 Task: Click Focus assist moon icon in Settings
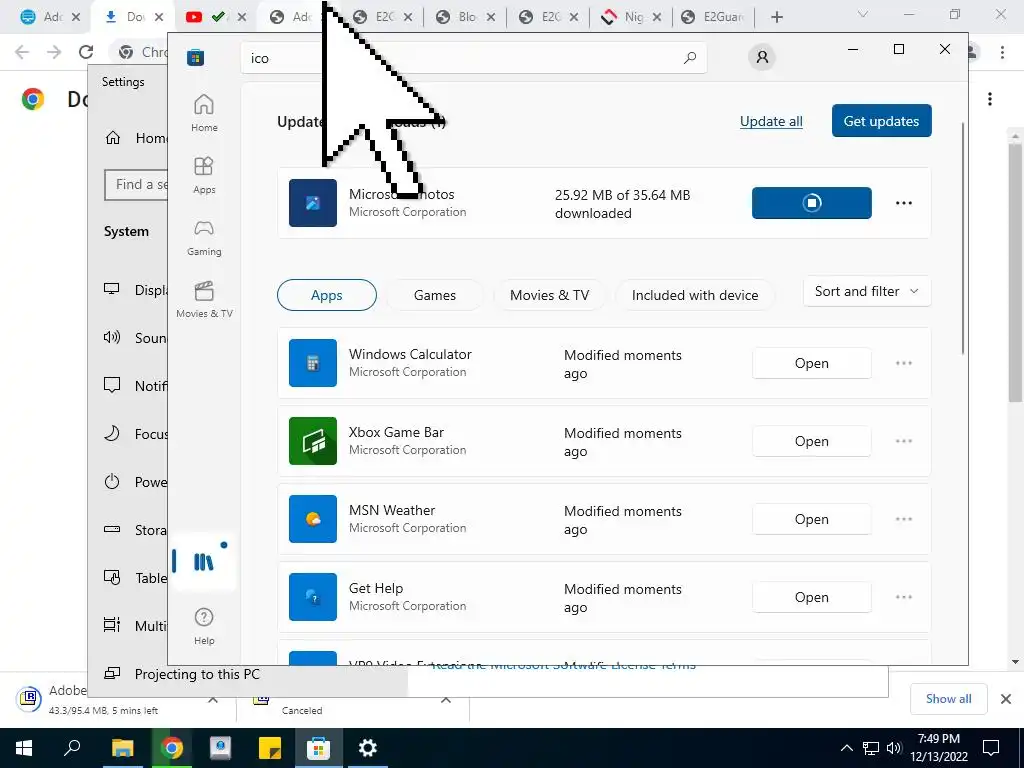(x=112, y=434)
